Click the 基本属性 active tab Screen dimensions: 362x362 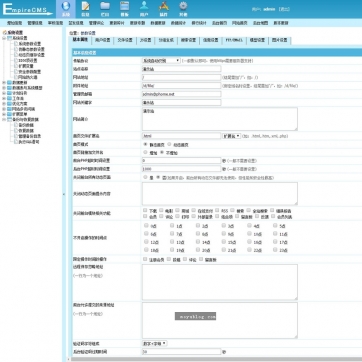coord(80,40)
